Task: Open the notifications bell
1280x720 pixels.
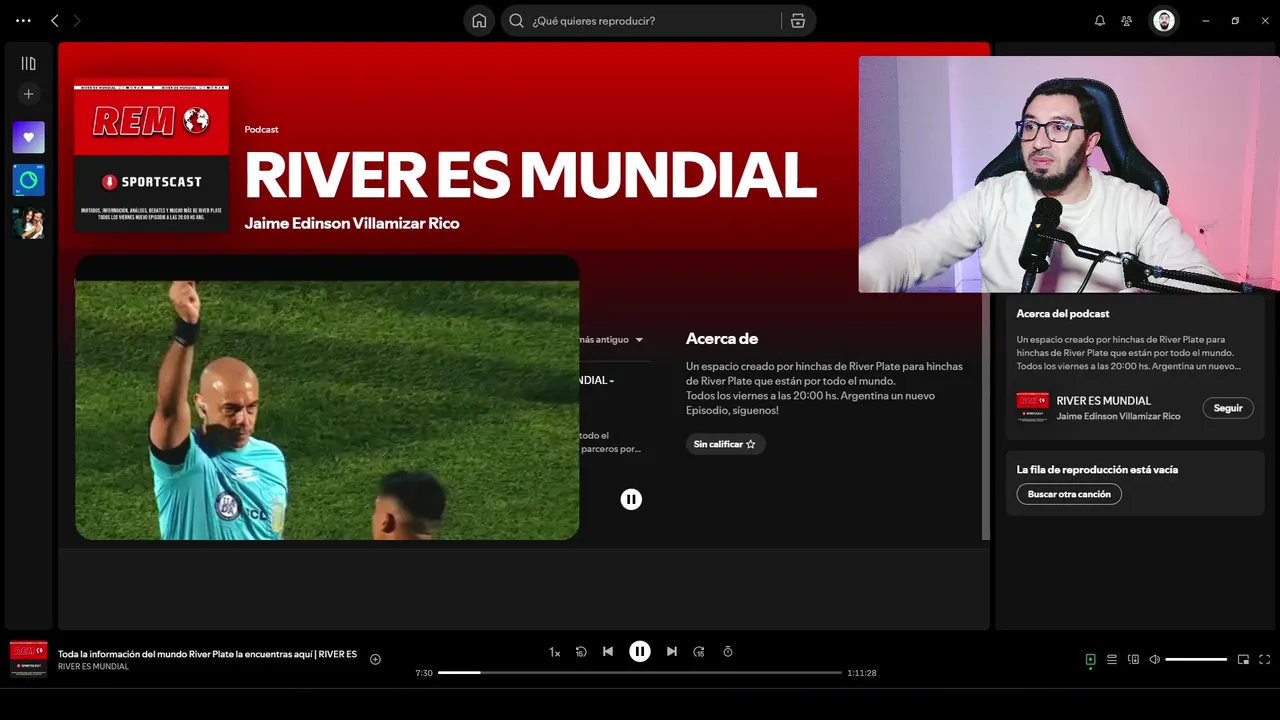Action: (1100, 20)
